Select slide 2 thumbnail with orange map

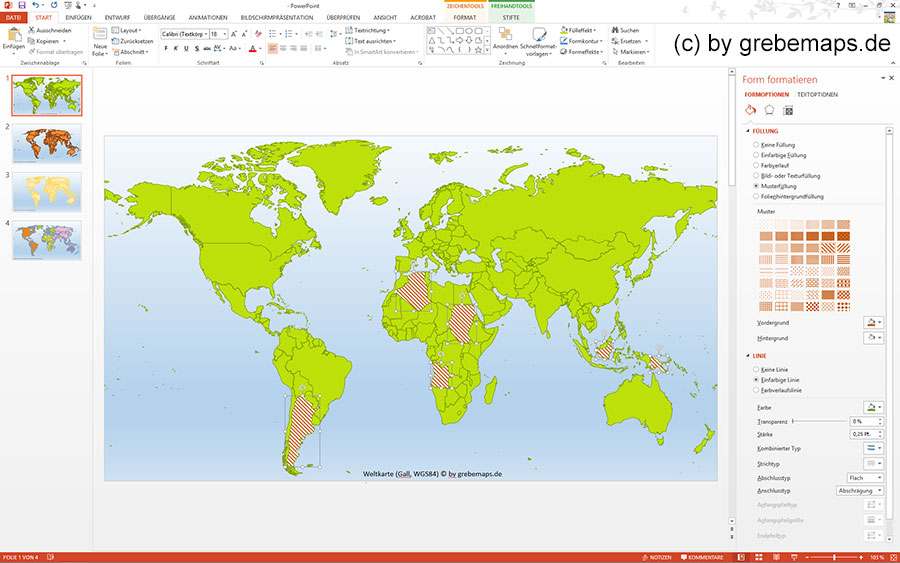(x=46, y=143)
